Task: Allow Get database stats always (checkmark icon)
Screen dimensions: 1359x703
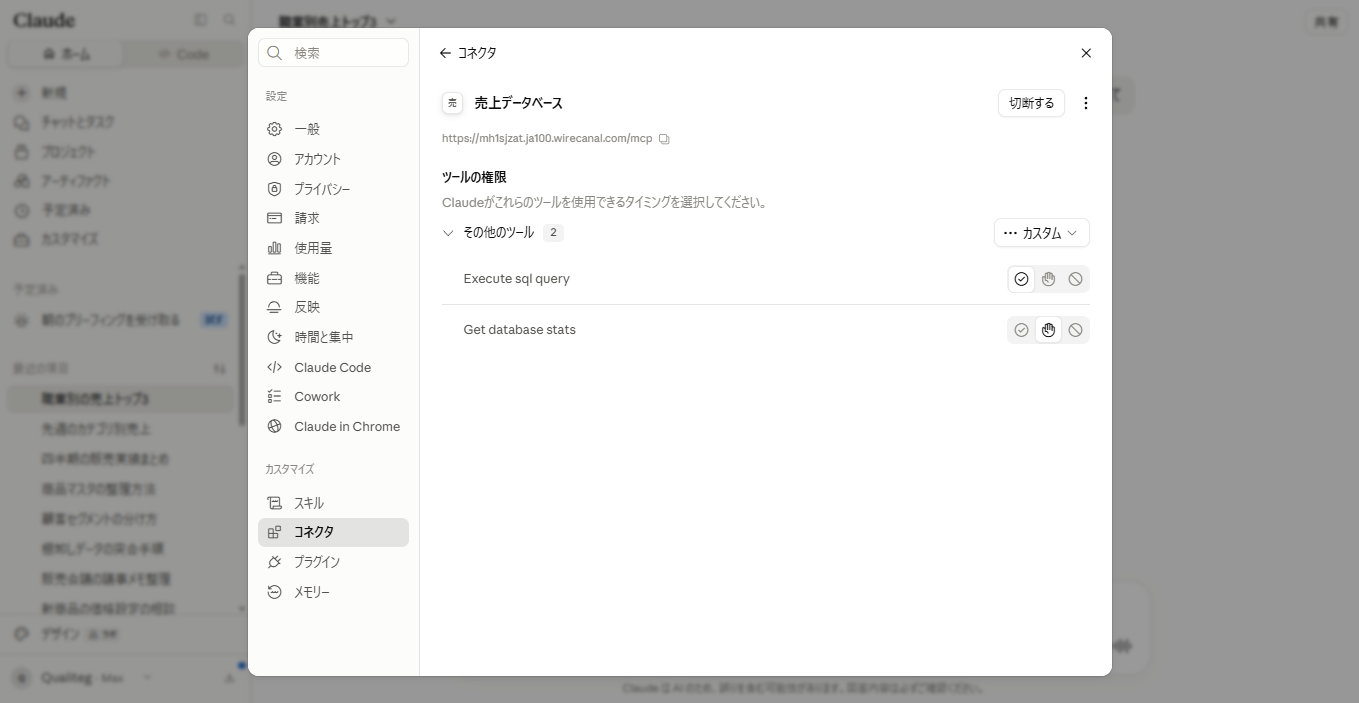Action: 1021,330
